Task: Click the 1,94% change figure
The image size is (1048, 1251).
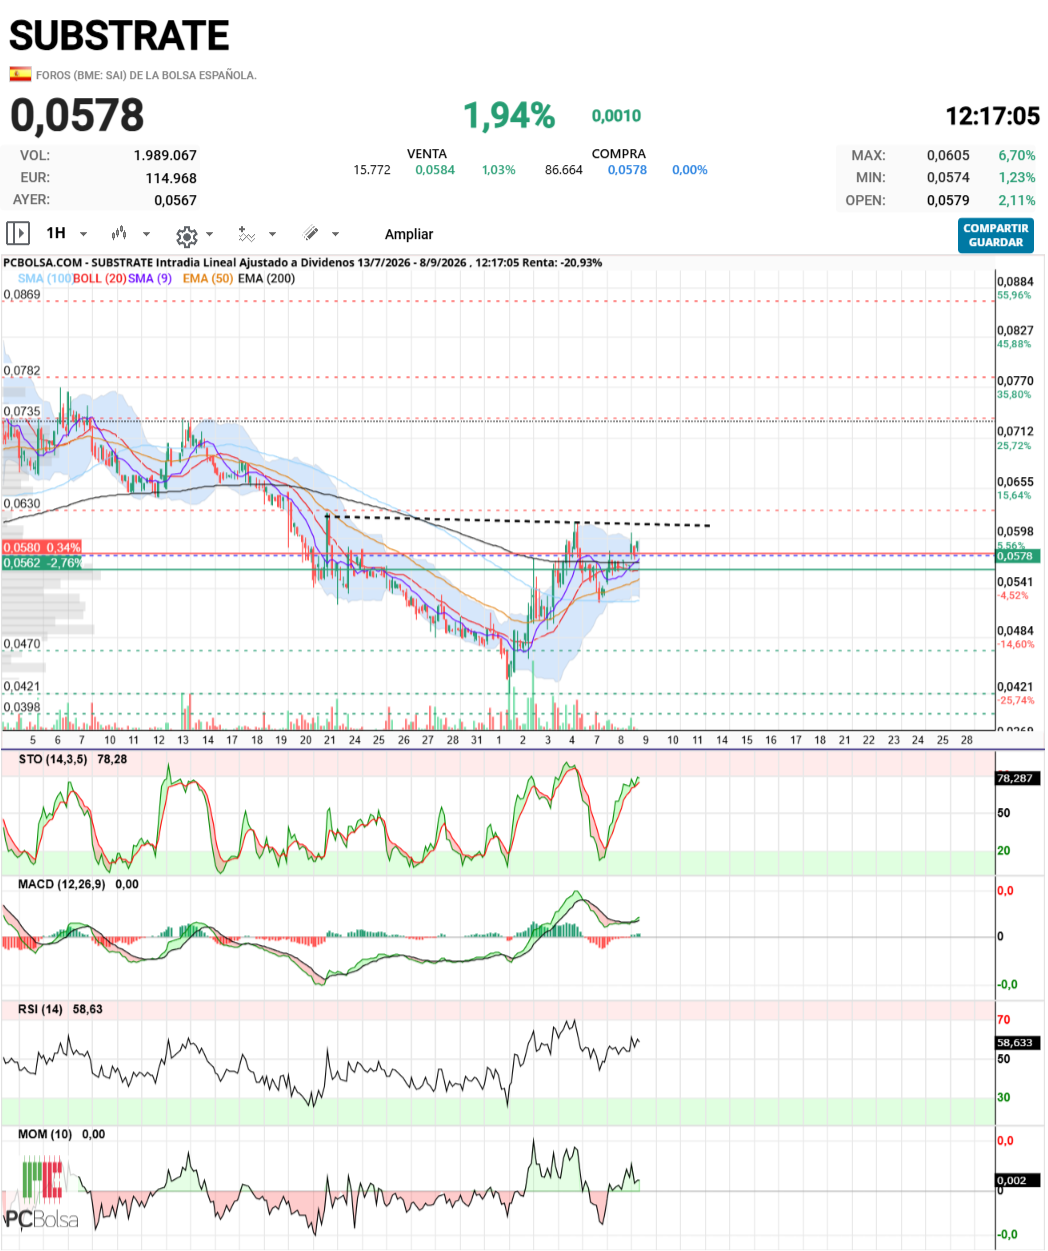Action: click(x=509, y=115)
